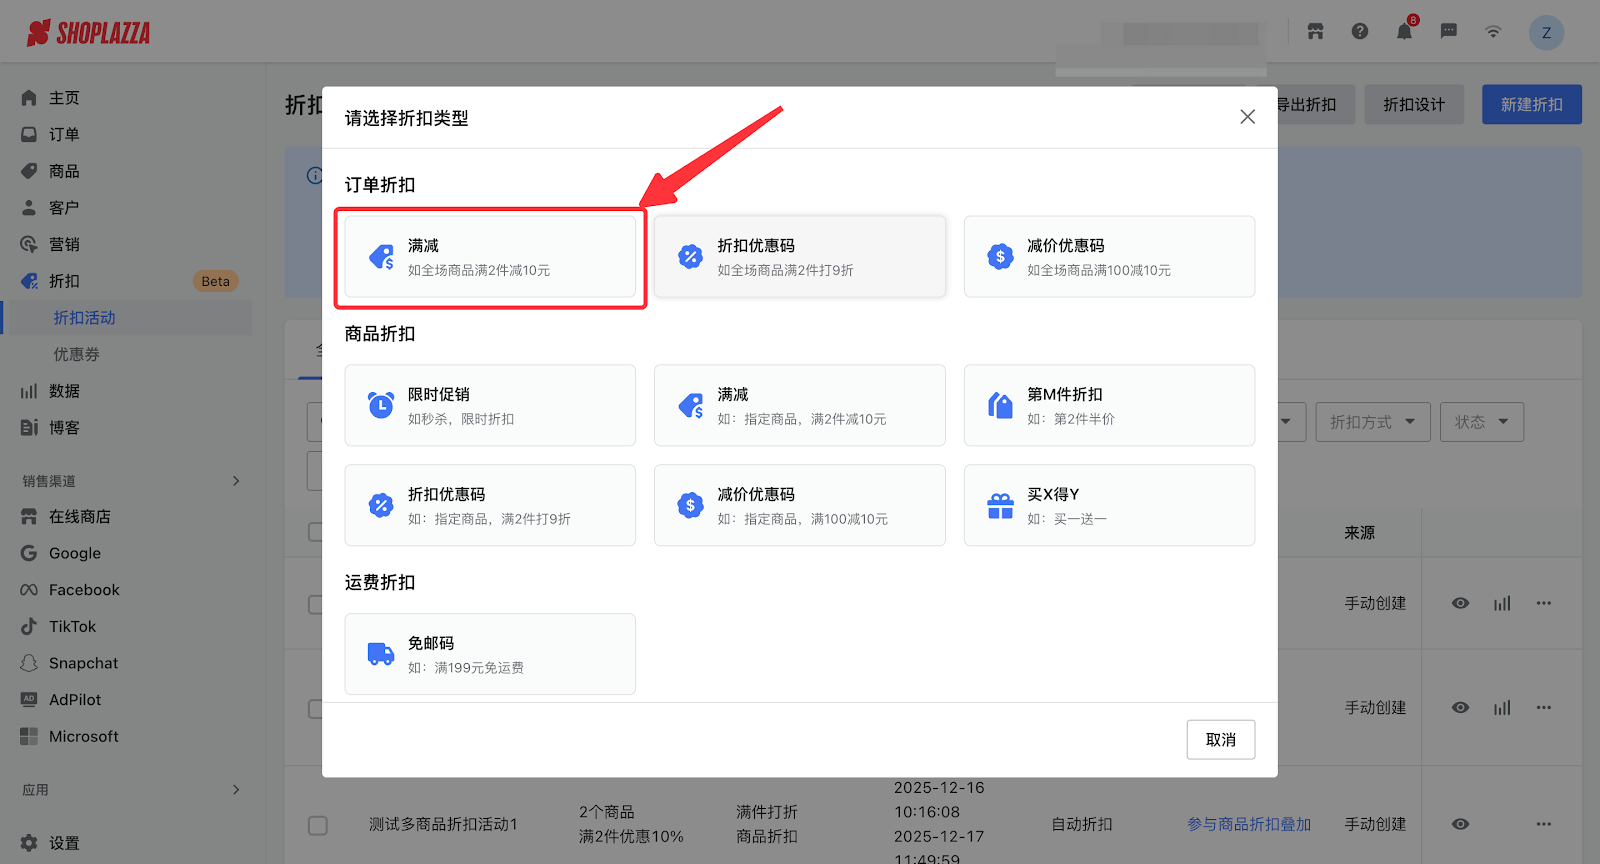Click the user avatar Z icon

1546,33
